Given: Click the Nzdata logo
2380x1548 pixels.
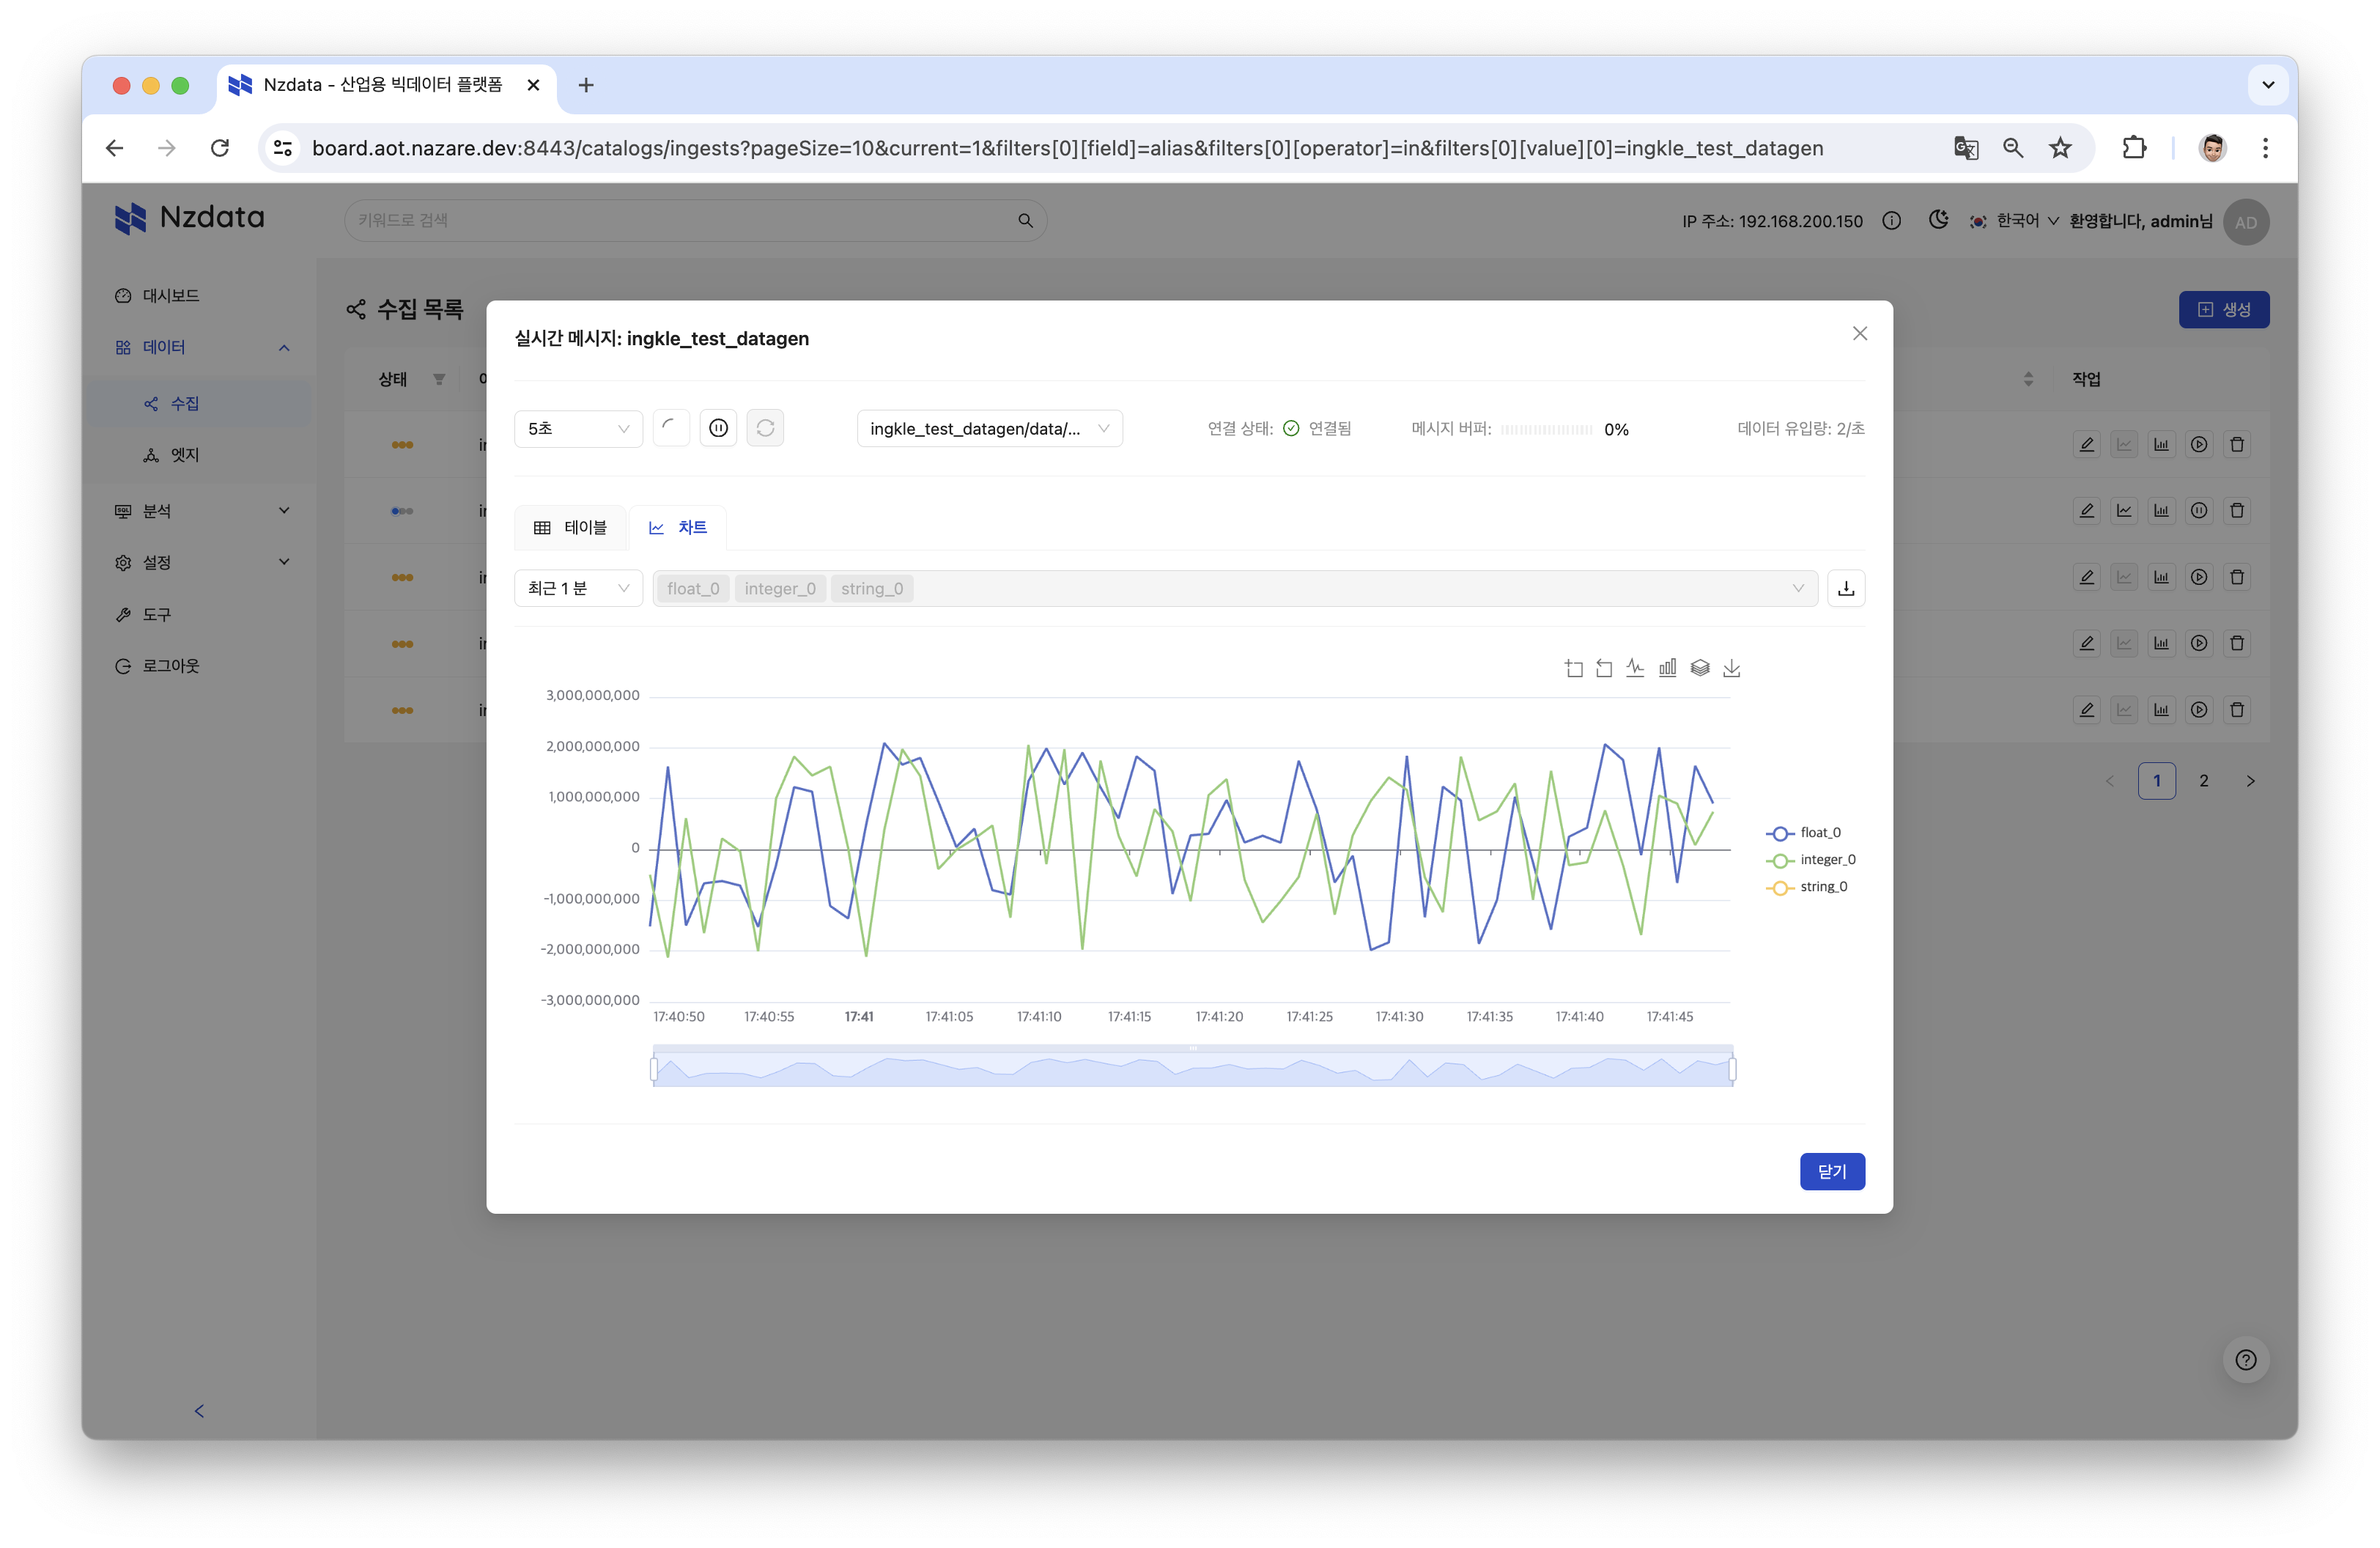Looking at the screenshot, I should pyautogui.click(x=189, y=218).
